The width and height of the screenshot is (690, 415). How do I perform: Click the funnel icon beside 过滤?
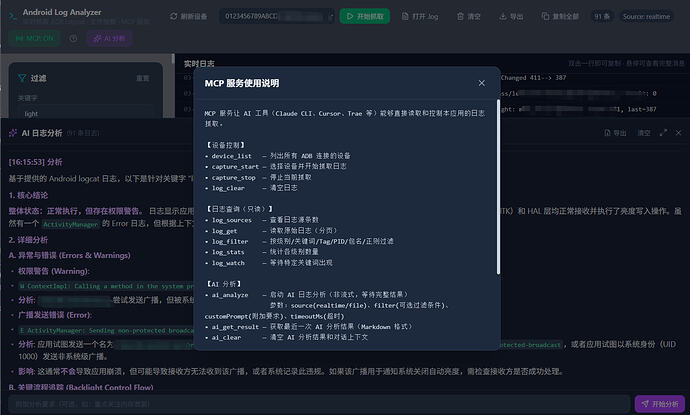pos(22,78)
